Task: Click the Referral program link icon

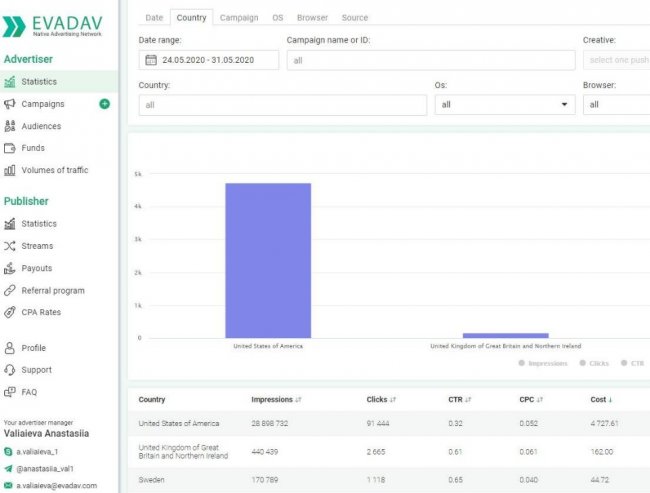Action: coord(10,290)
